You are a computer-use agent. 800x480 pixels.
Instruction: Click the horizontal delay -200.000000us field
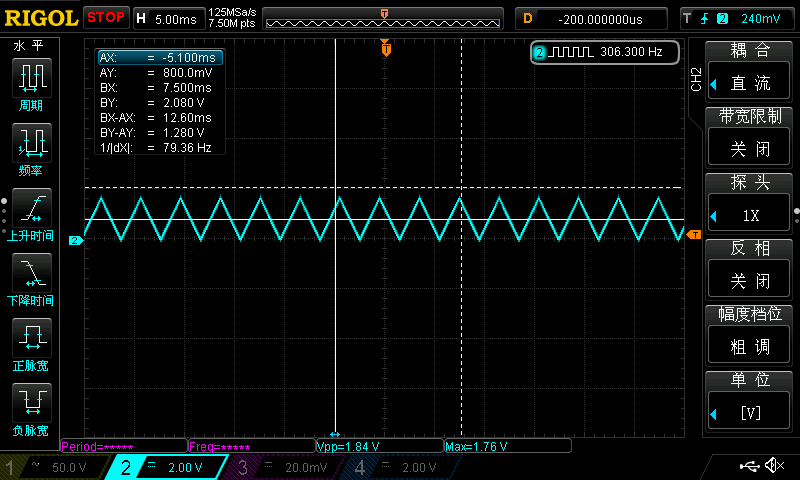[x=591, y=19]
